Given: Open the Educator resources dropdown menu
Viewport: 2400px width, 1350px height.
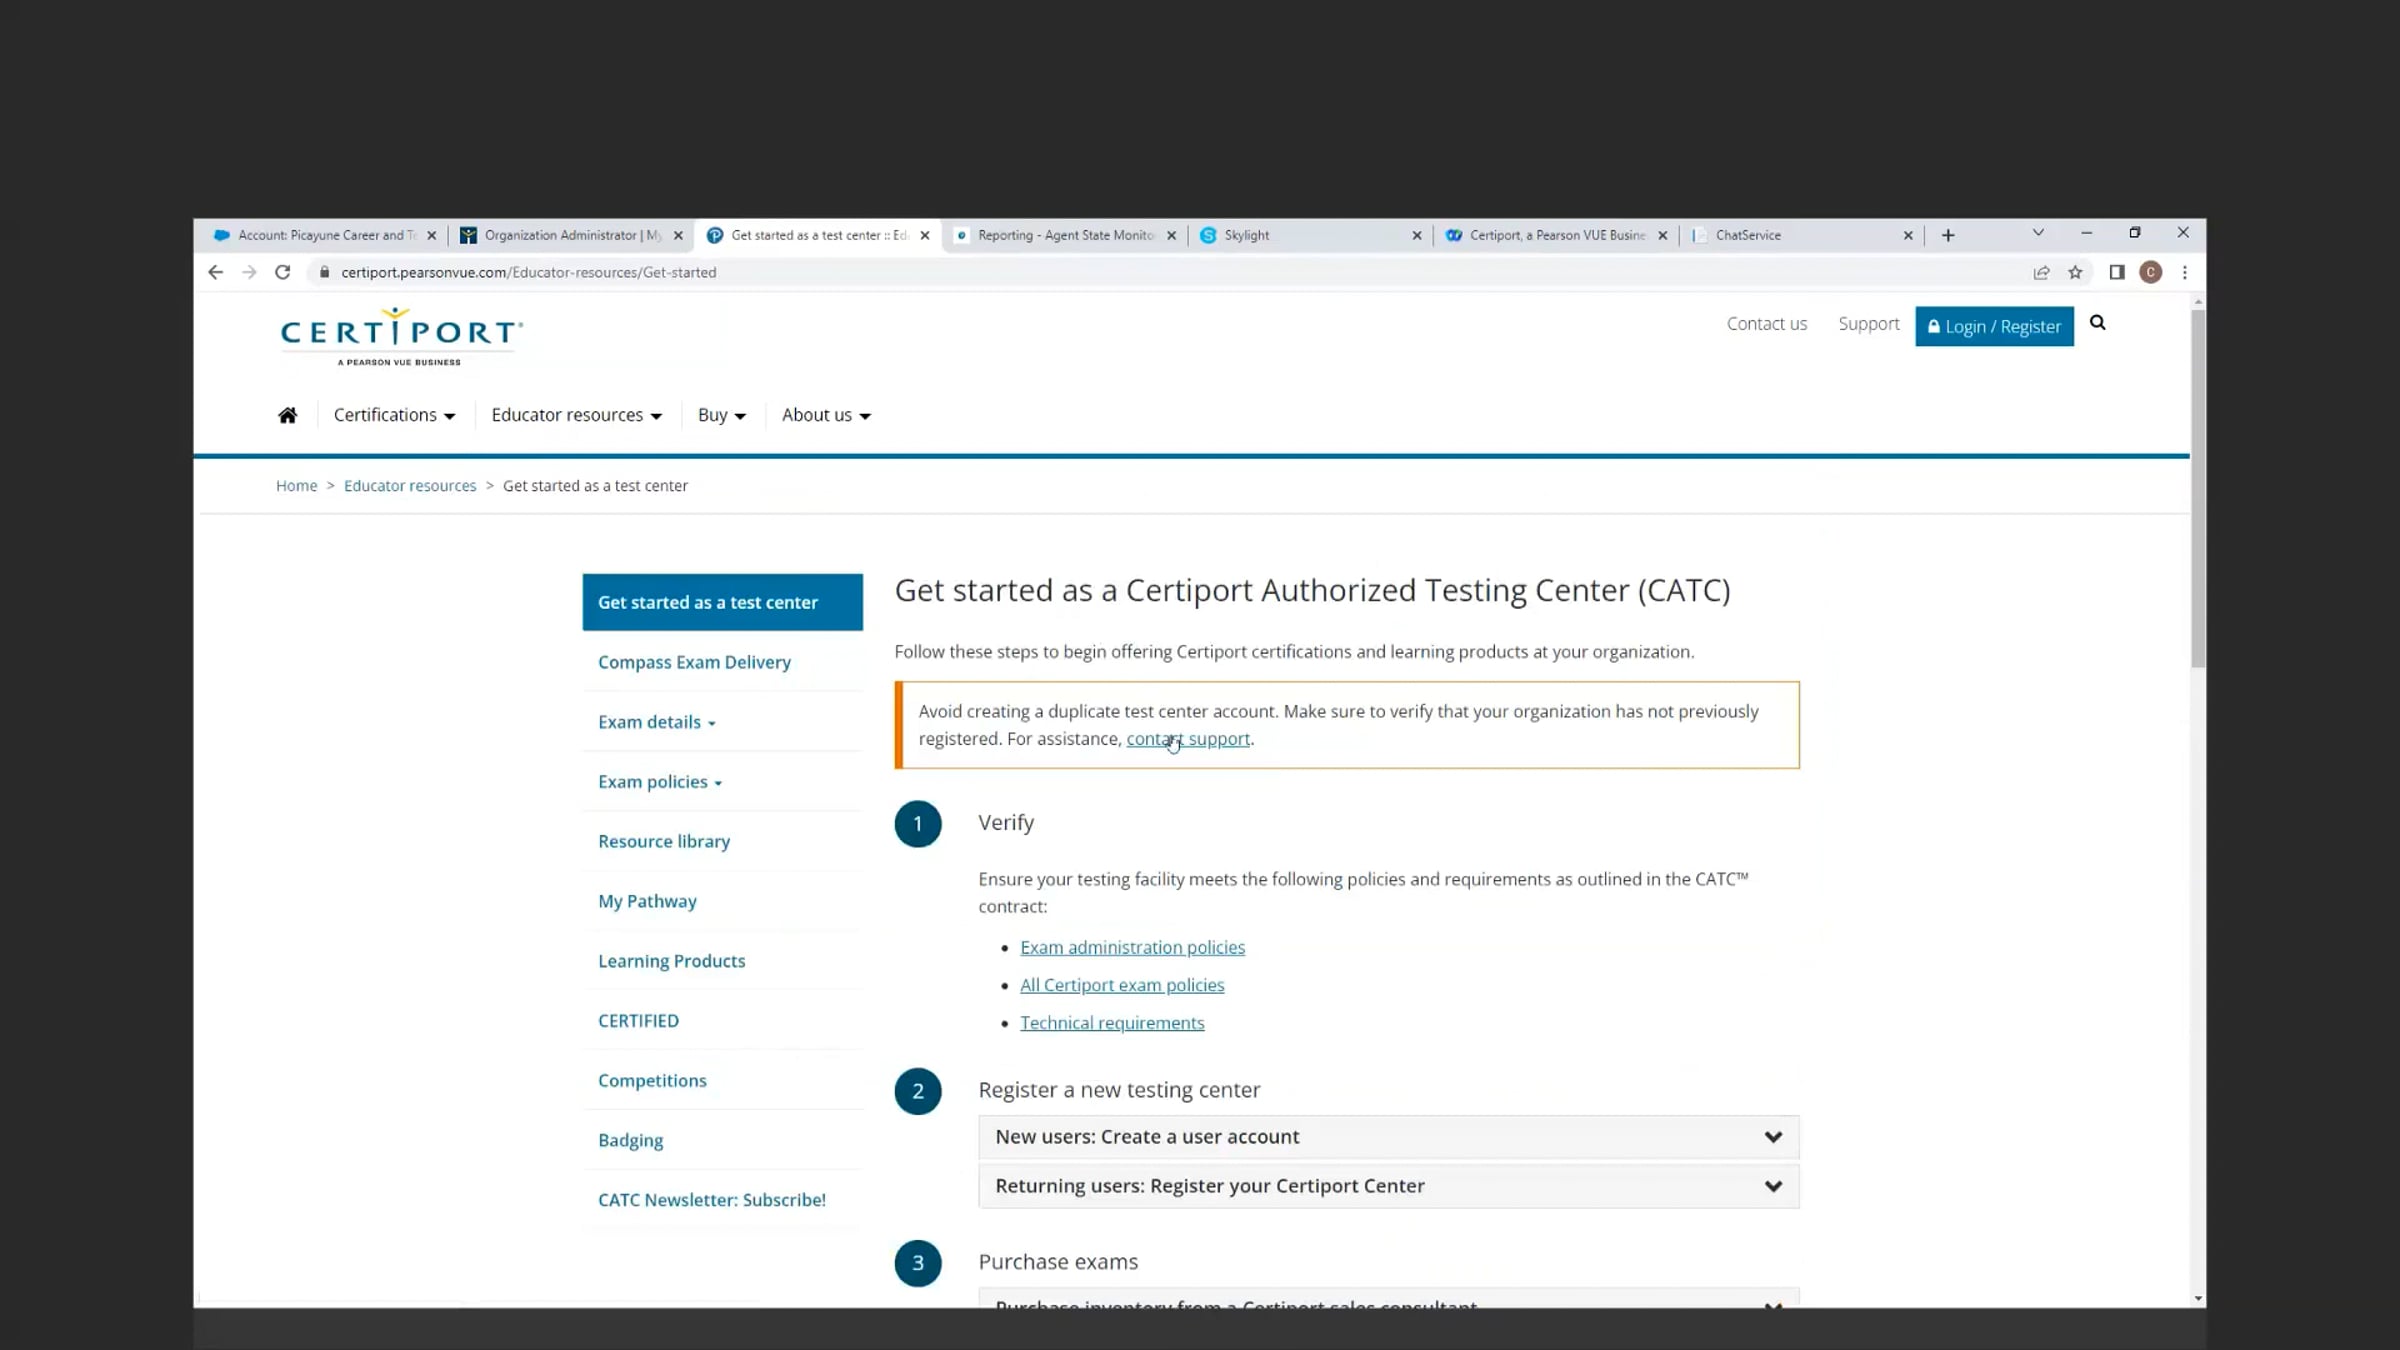Looking at the screenshot, I should point(576,415).
